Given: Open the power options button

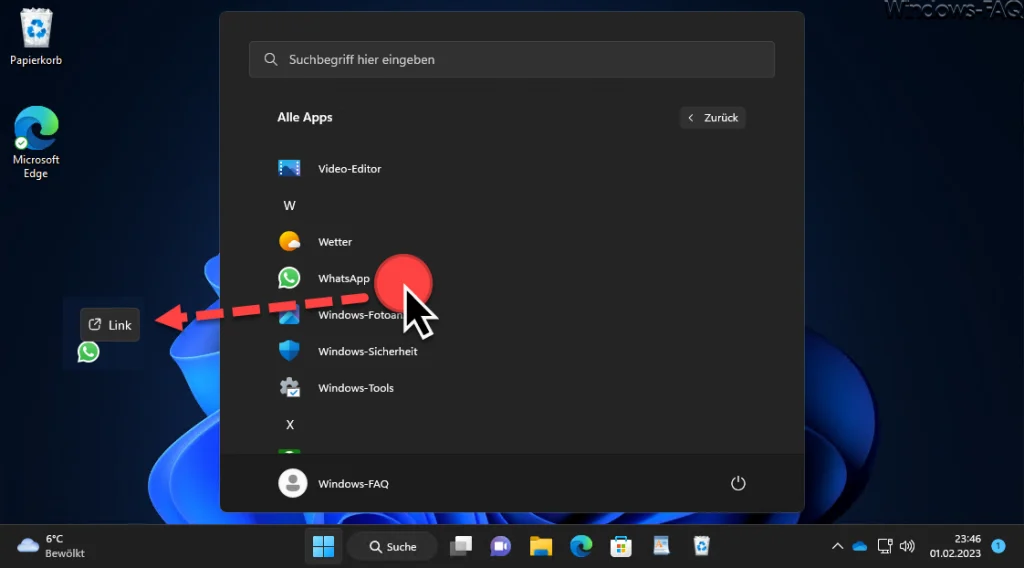Looking at the screenshot, I should (x=738, y=483).
